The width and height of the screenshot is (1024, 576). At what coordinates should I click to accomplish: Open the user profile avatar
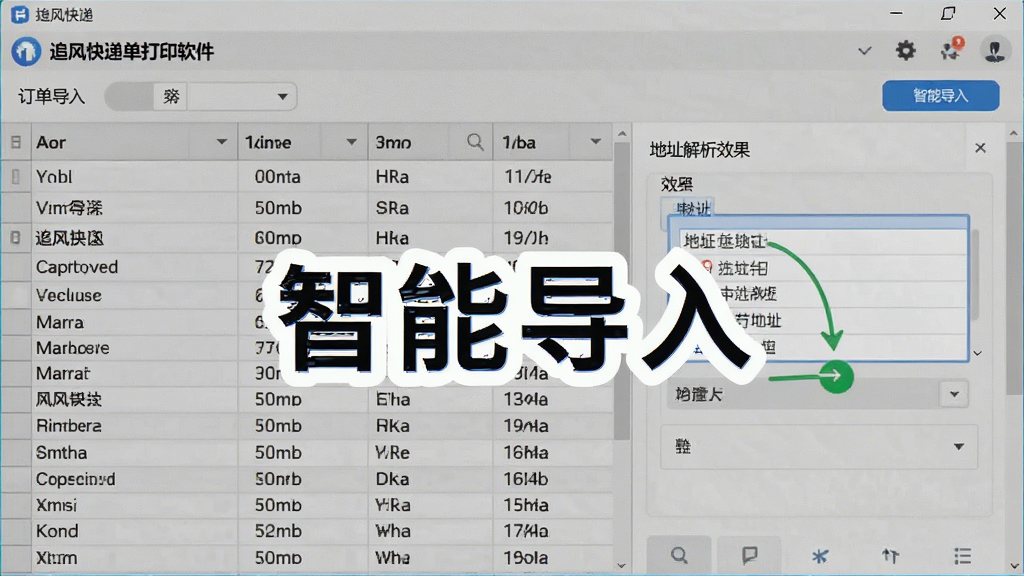coord(995,50)
